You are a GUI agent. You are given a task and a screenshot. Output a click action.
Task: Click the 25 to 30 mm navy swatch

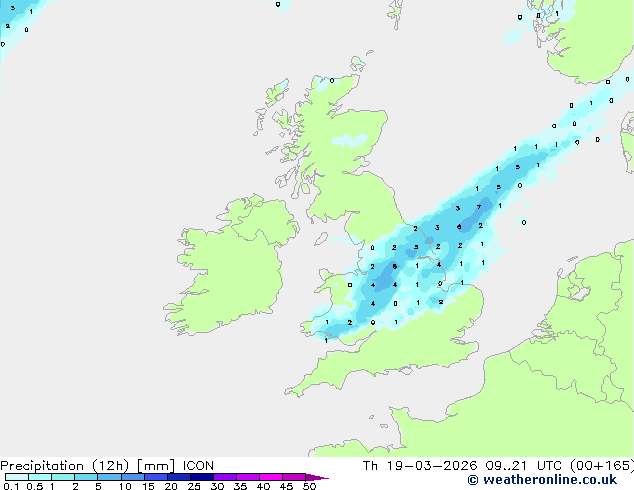(x=202, y=477)
